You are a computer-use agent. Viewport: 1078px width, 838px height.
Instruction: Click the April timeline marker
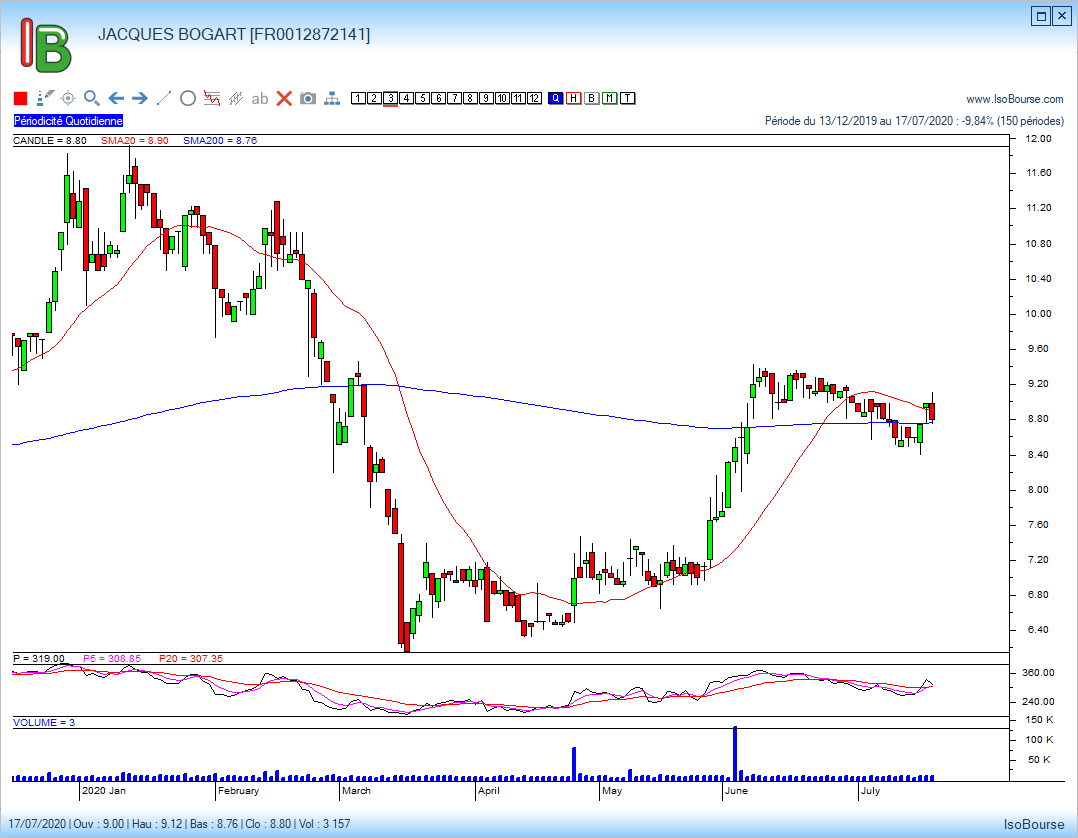coord(489,791)
